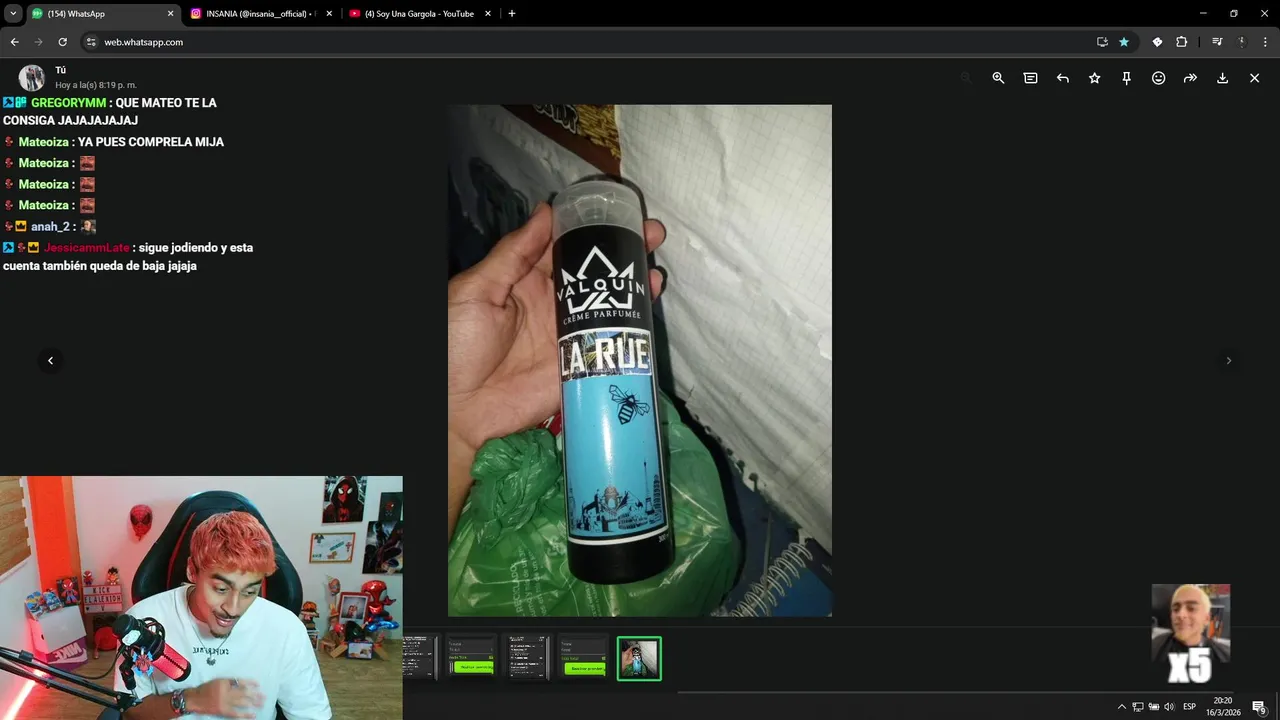Screen dimensions: 1280x720
Task: Pin the photo message
Action: tap(1126, 78)
